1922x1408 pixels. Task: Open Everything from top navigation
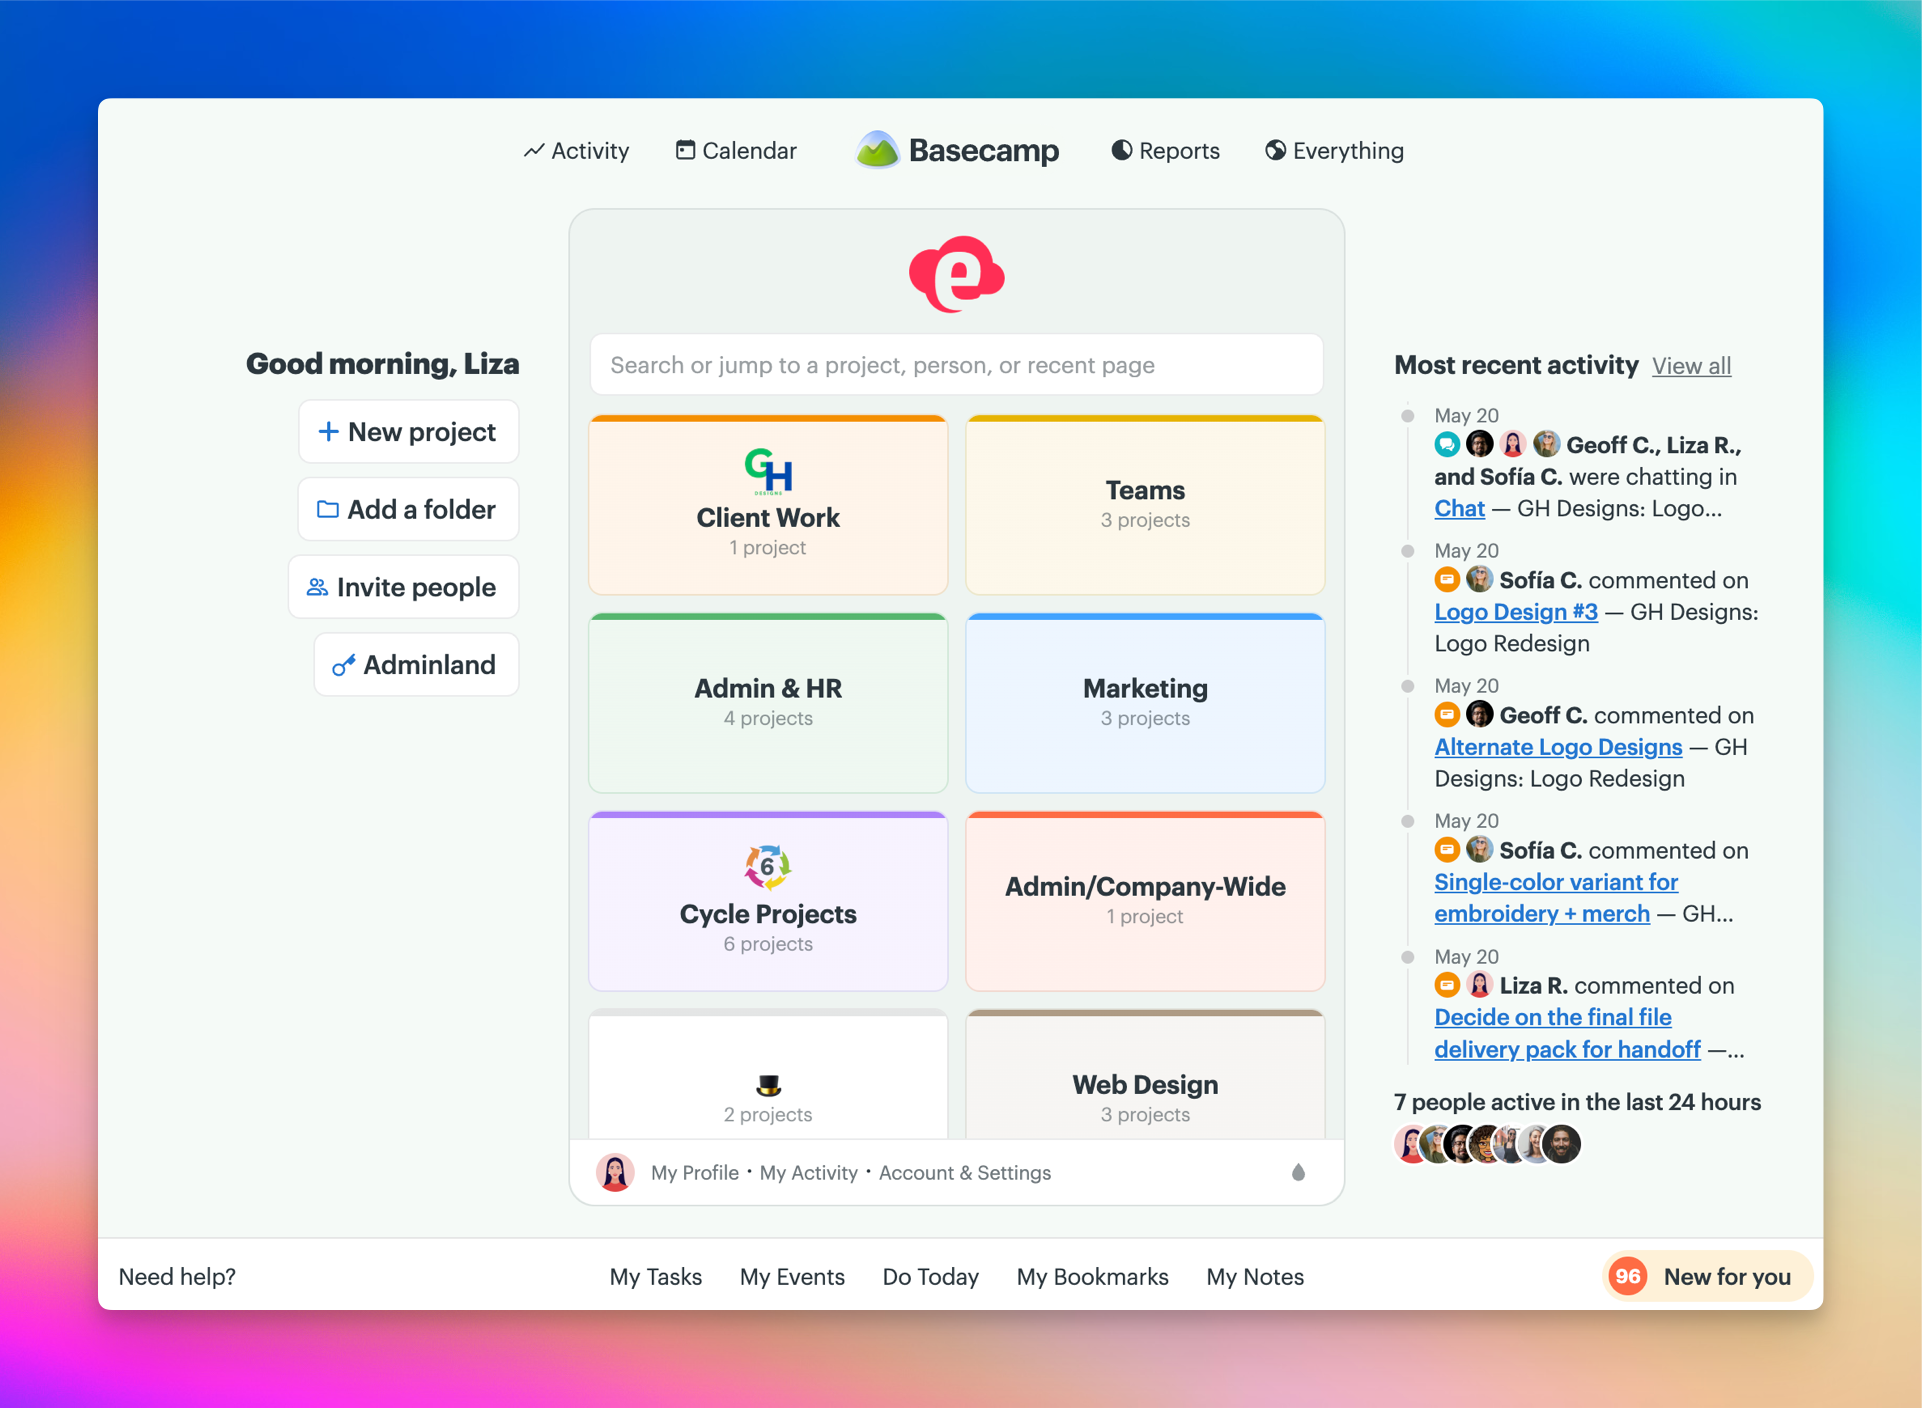[x=1334, y=151]
